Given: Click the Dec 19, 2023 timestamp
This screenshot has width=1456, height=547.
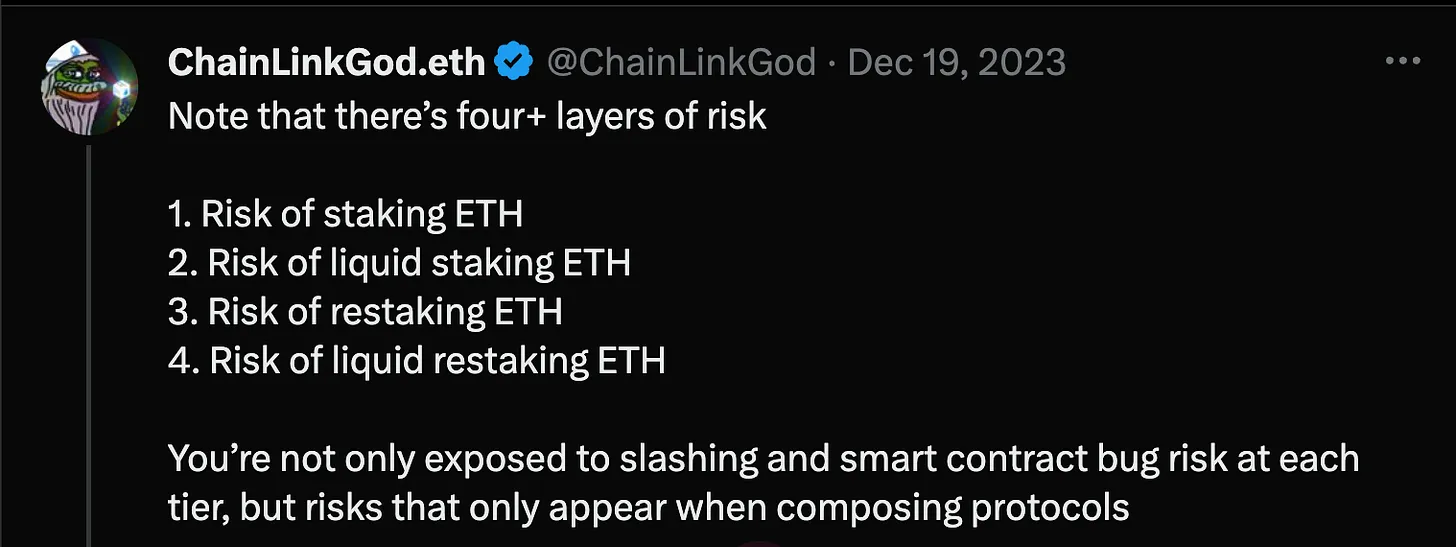Looking at the screenshot, I should click(x=956, y=63).
